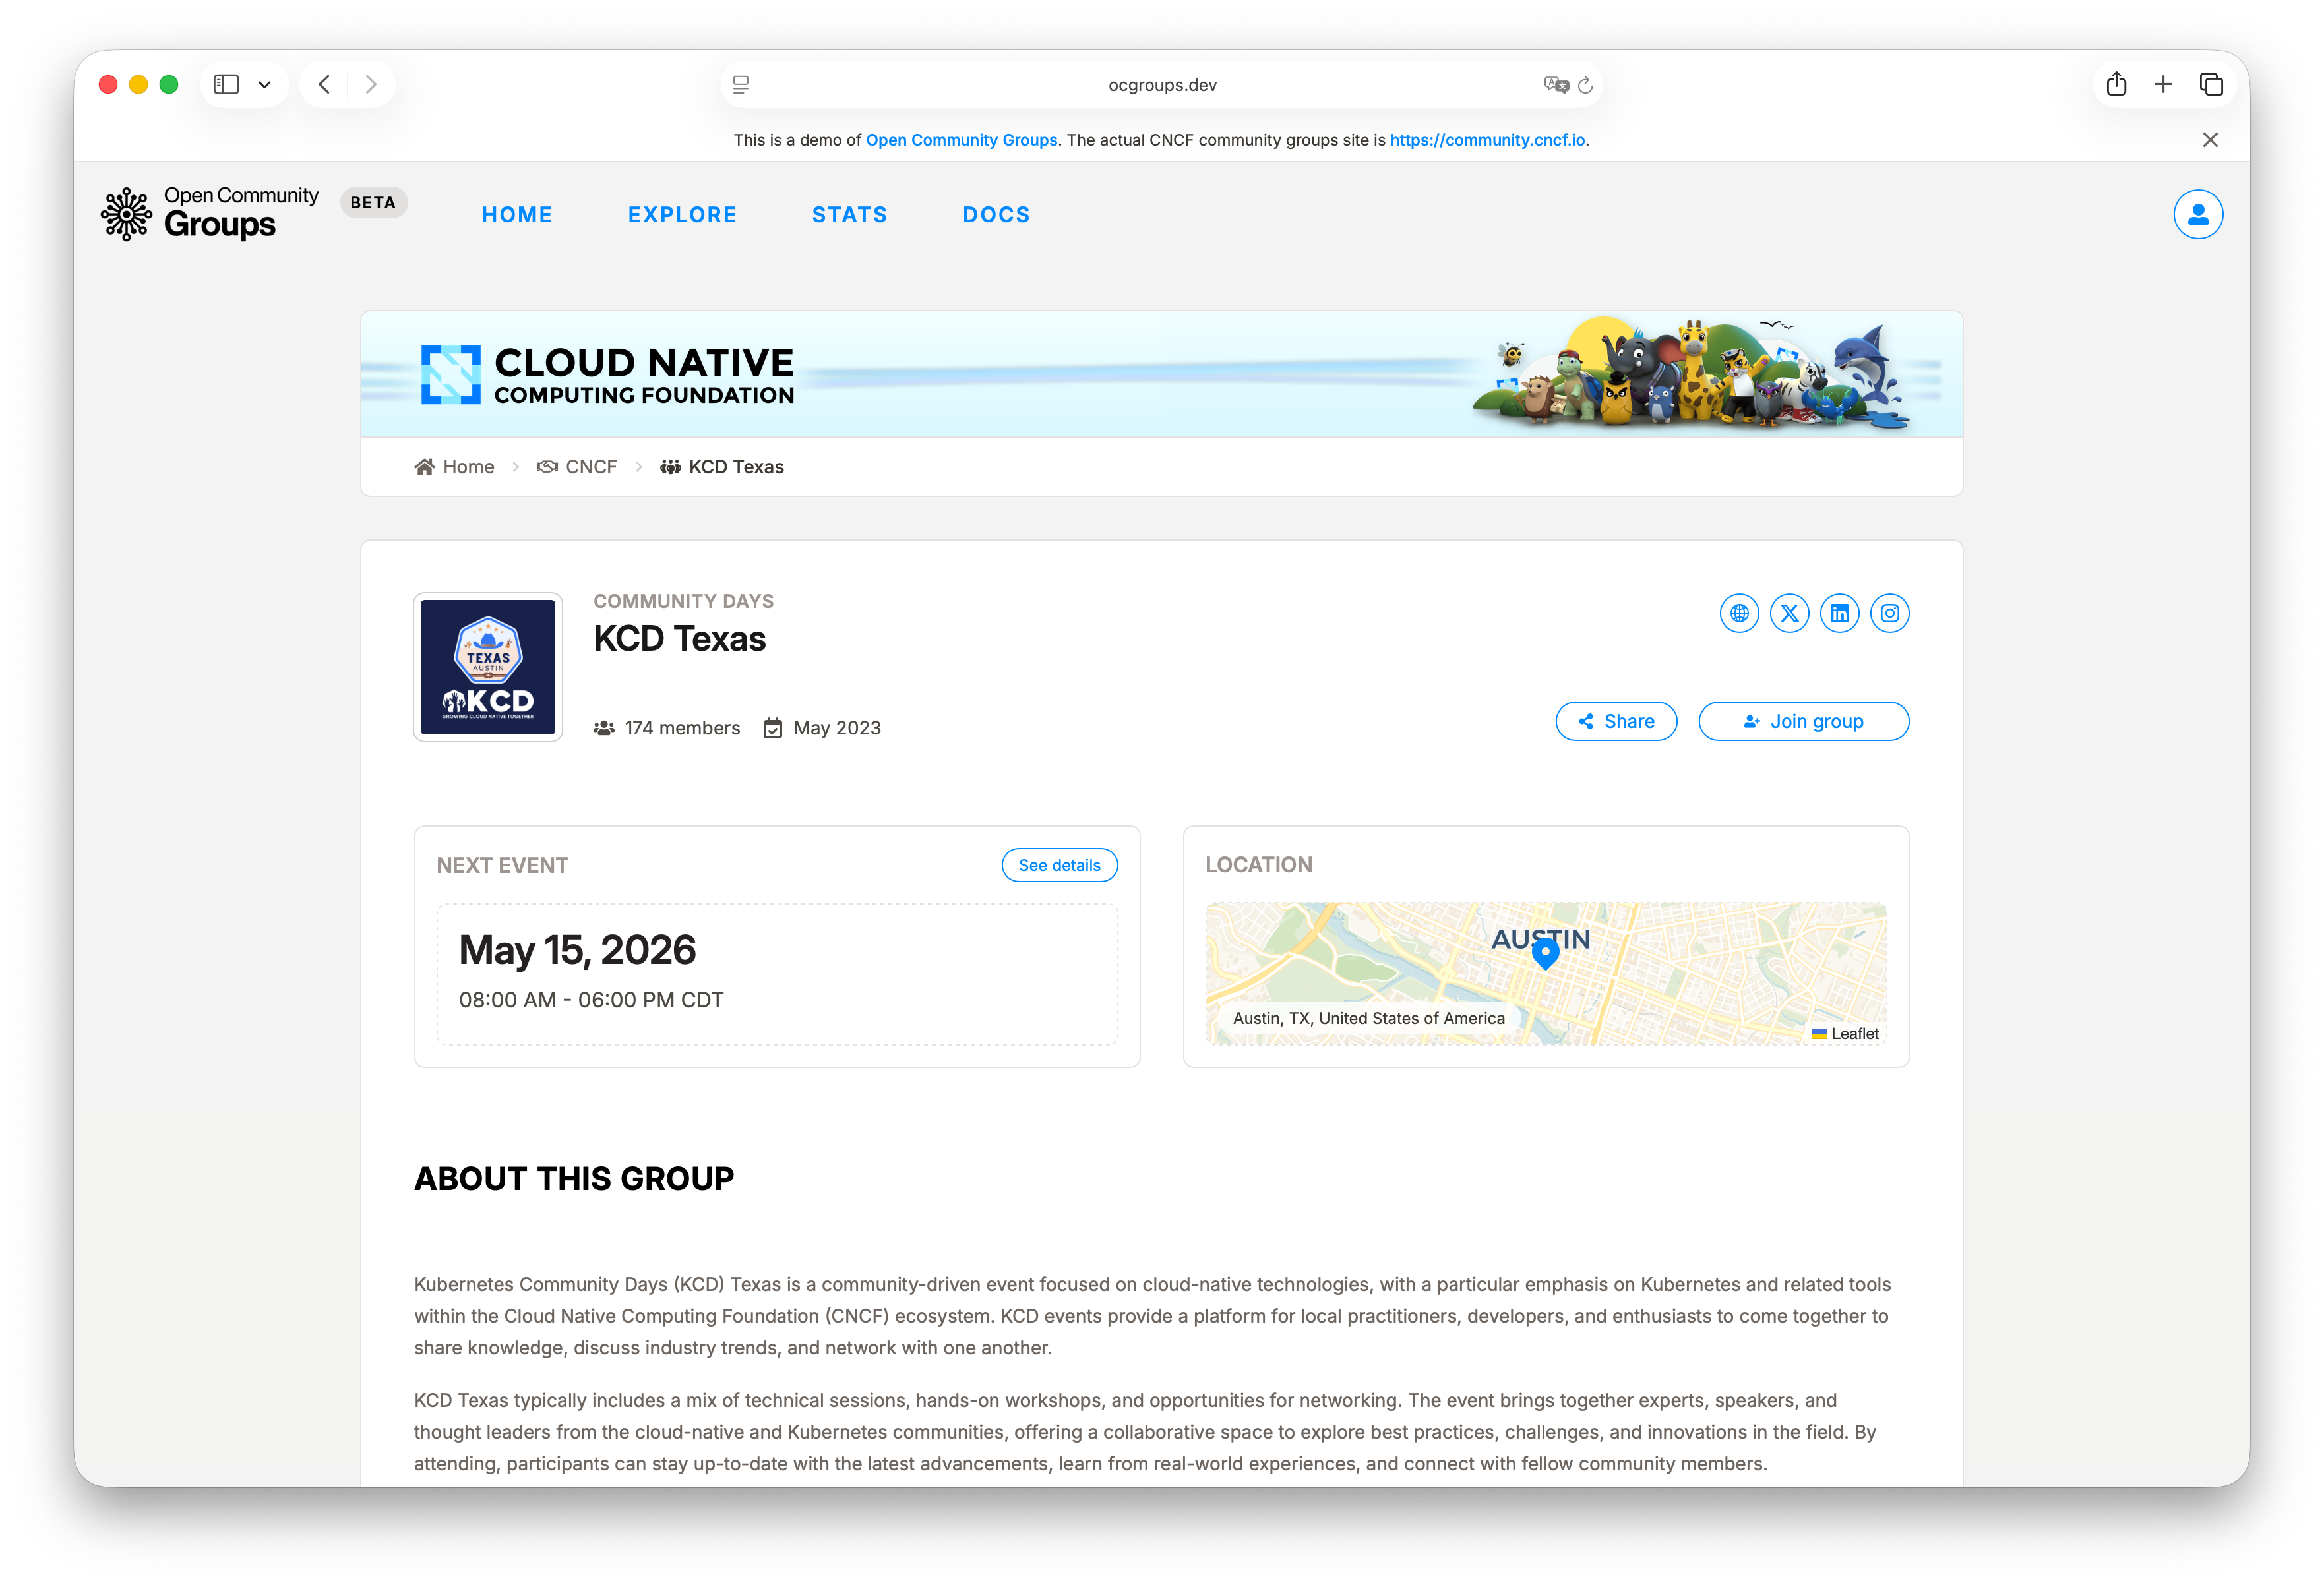Click the Austin, TX, United States of America label
This screenshot has width=2324, height=1585.
(x=1368, y=1018)
